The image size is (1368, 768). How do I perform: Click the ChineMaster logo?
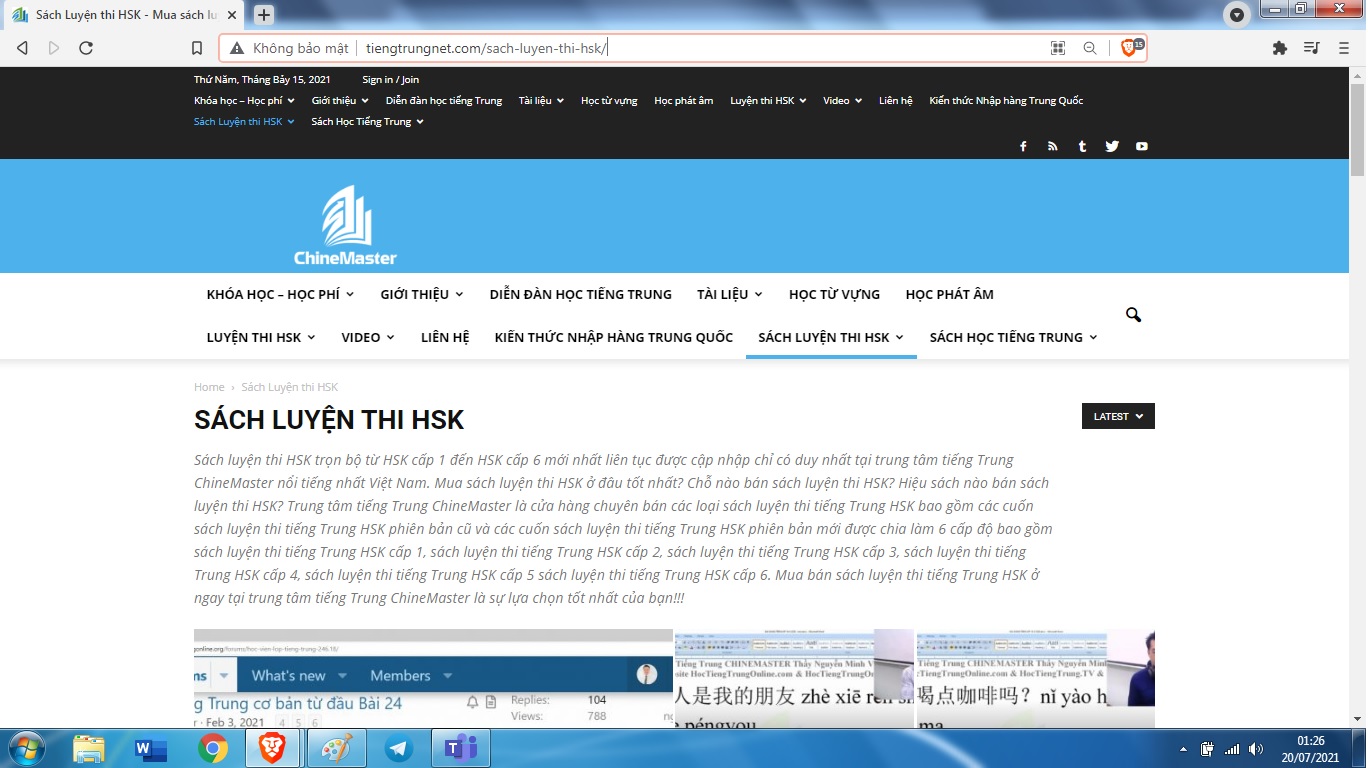(345, 225)
